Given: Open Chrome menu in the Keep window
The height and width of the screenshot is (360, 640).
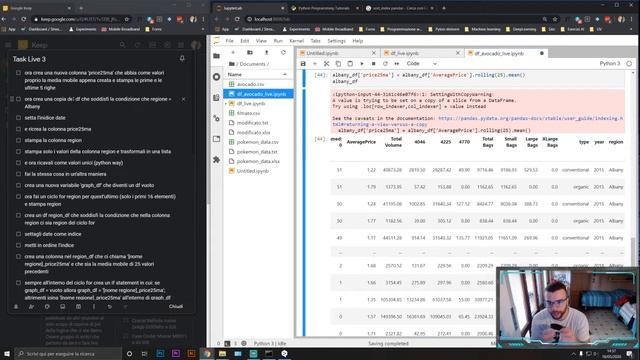Looking at the screenshot, I should (x=203, y=19).
